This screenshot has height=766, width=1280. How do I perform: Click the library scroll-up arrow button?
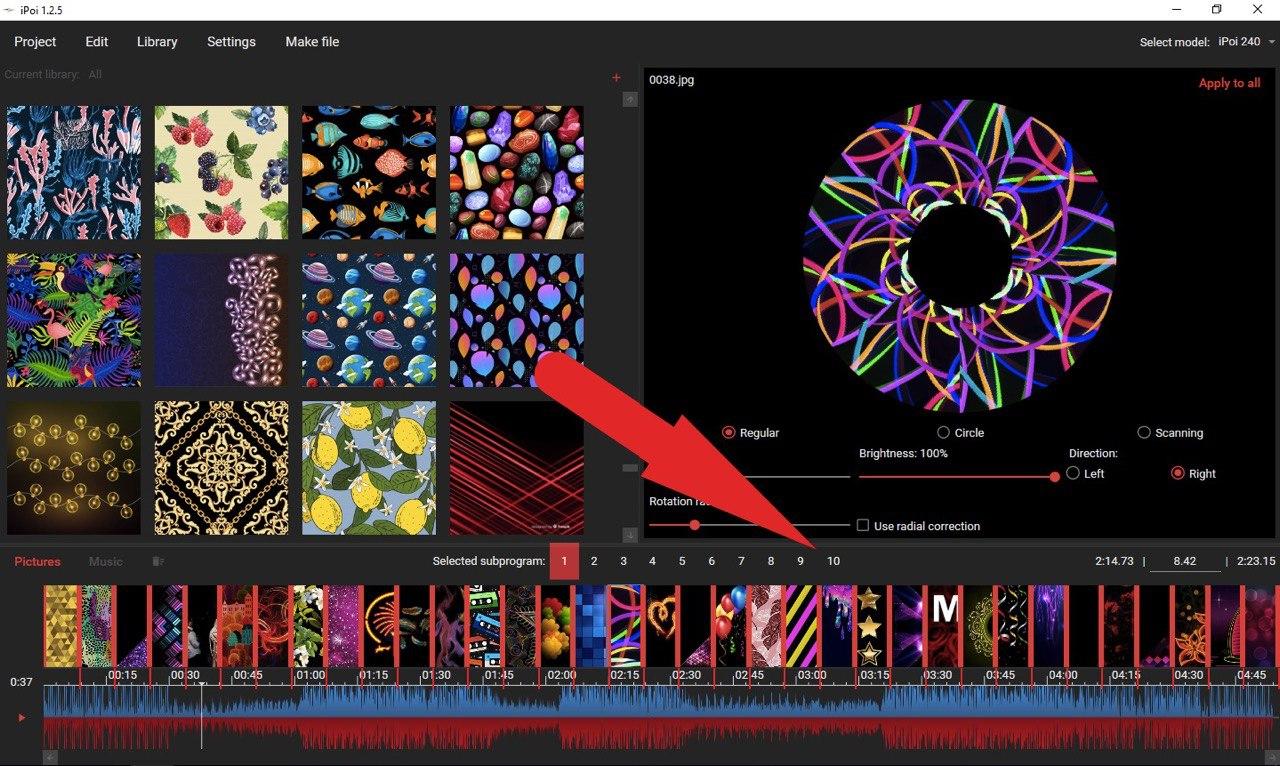click(x=630, y=99)
